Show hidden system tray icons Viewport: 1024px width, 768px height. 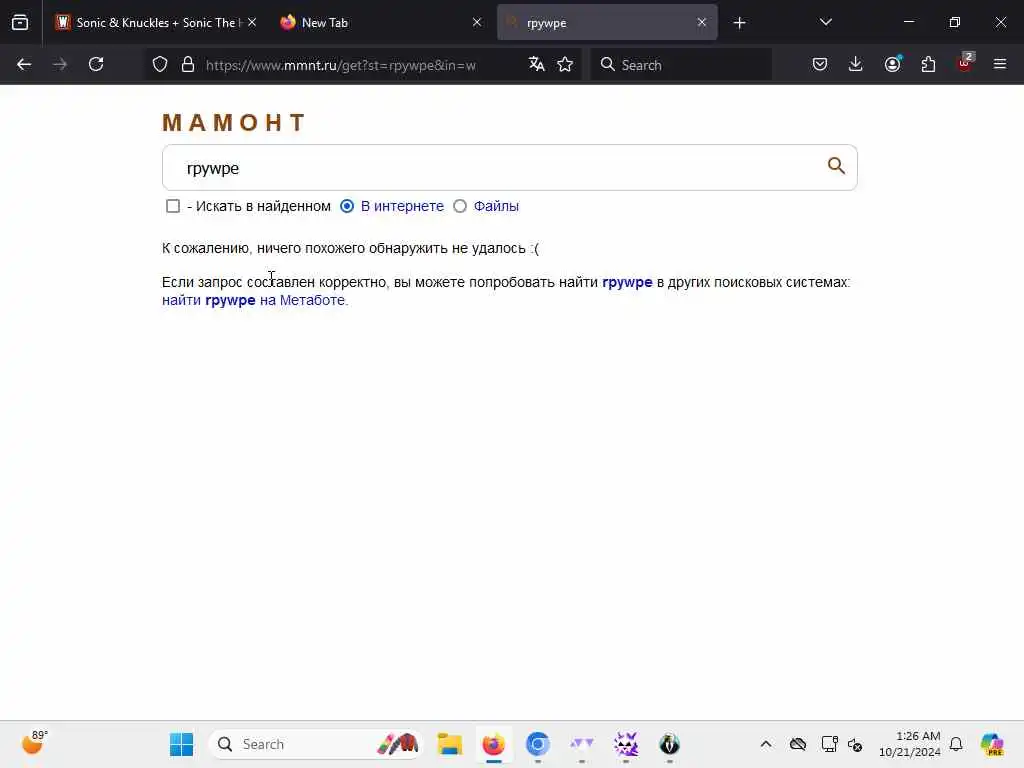click(x=766, y=744)
